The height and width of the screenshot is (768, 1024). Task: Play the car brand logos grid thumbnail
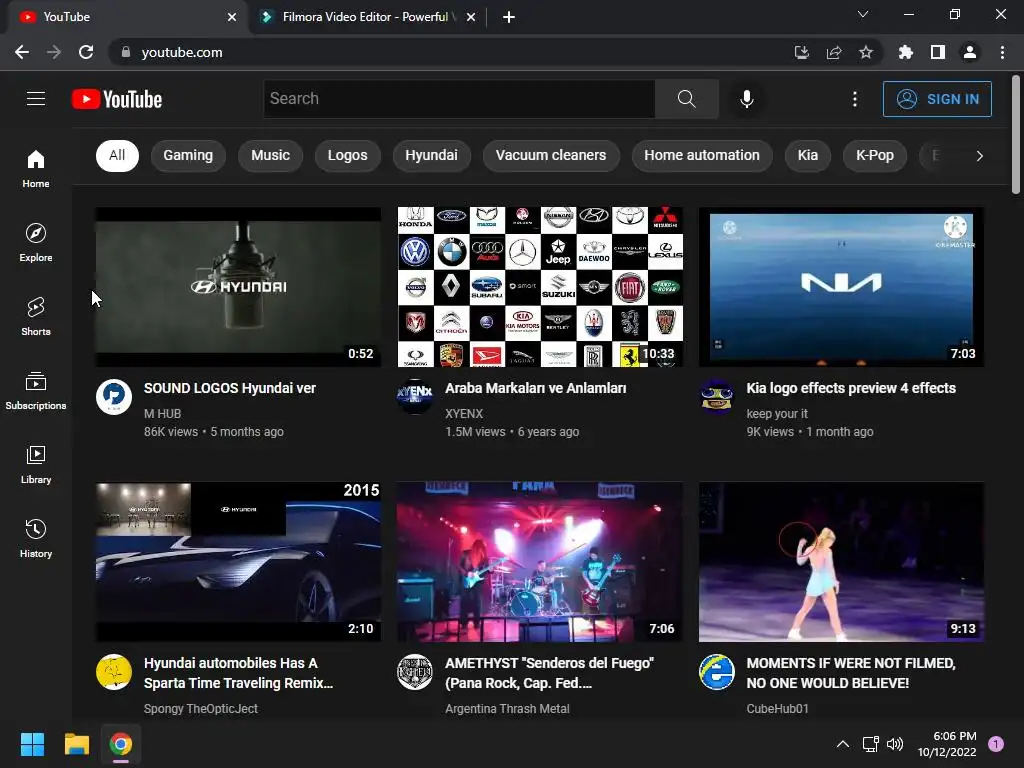(540, 287)
